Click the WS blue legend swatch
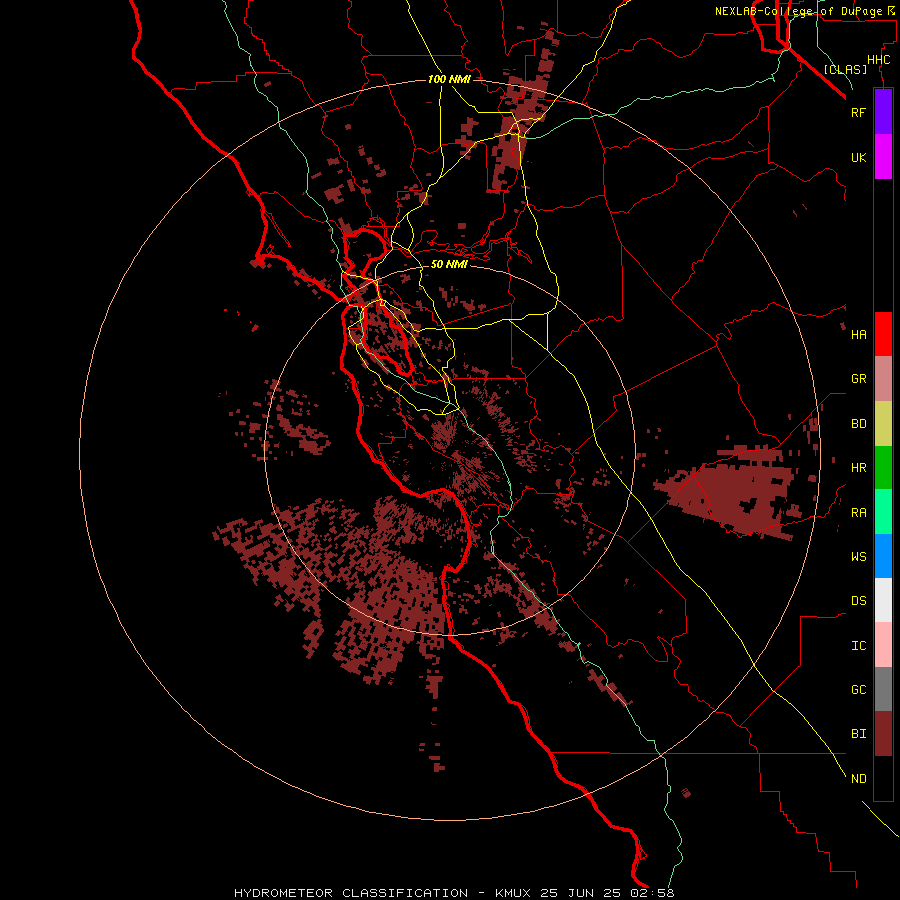 (x=883, y=556)
